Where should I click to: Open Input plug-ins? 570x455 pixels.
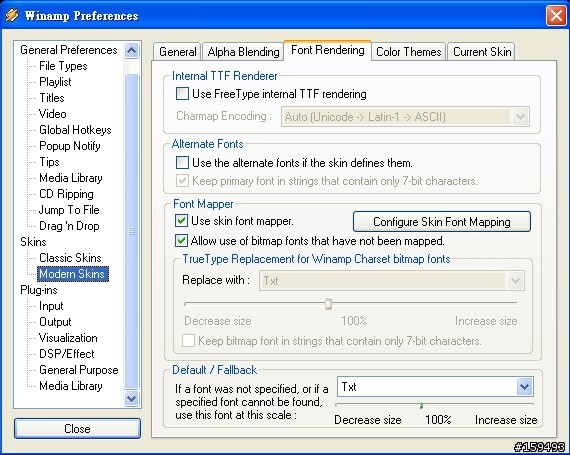tap(51, 306)
